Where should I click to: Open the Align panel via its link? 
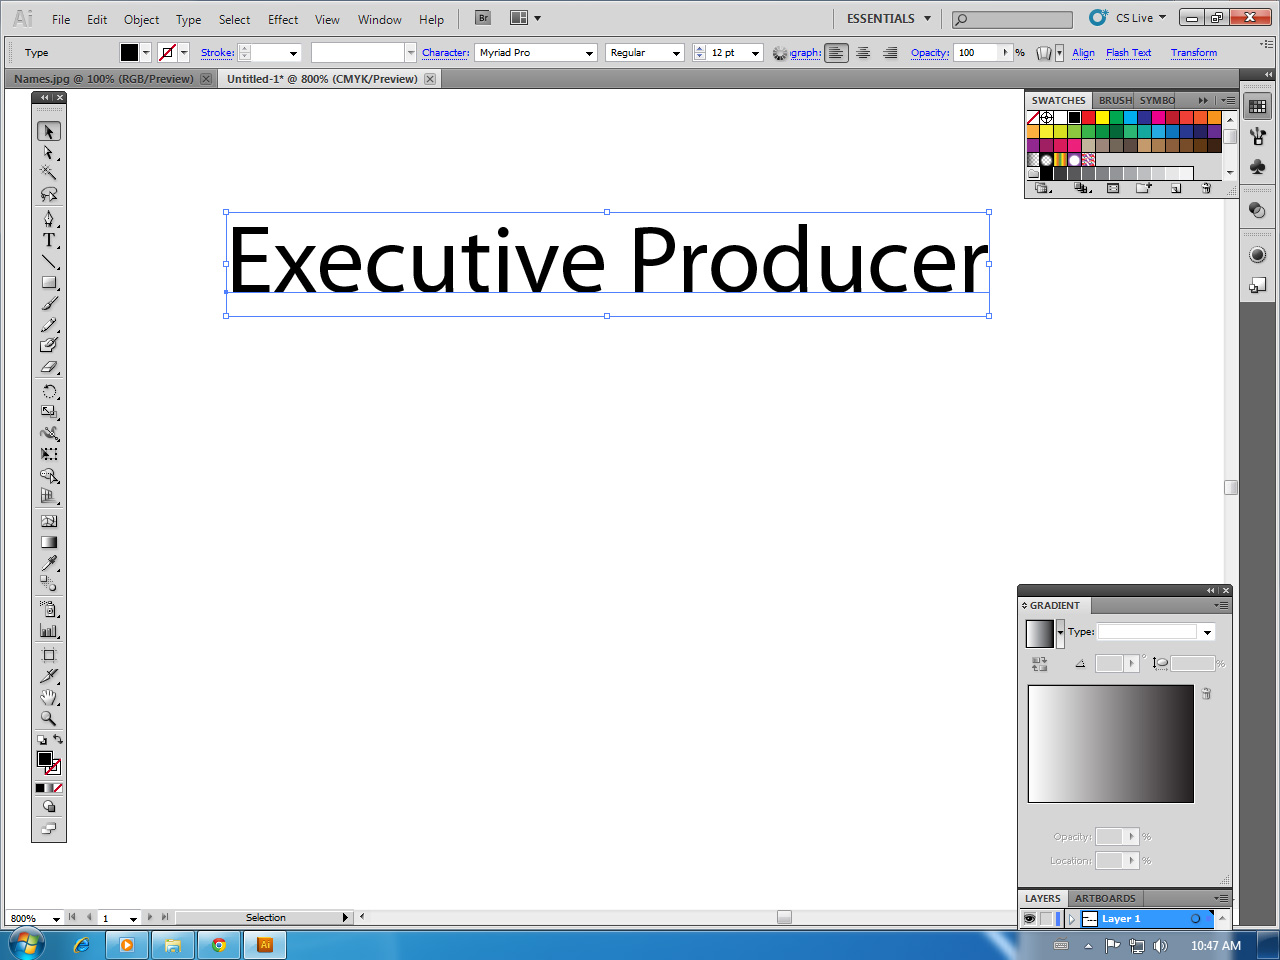point(1083,53)
